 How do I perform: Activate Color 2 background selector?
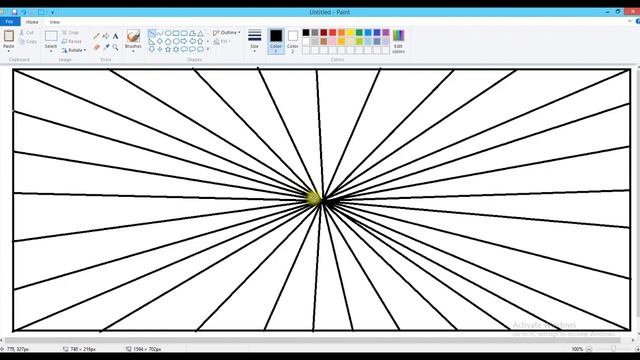[293, 41]
